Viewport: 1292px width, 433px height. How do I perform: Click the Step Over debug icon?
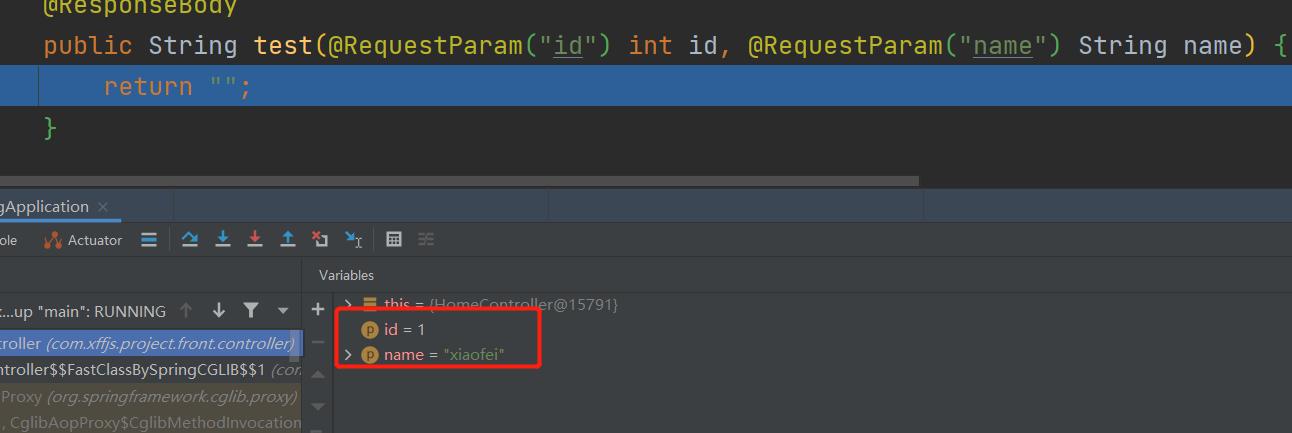coord(190,239)
